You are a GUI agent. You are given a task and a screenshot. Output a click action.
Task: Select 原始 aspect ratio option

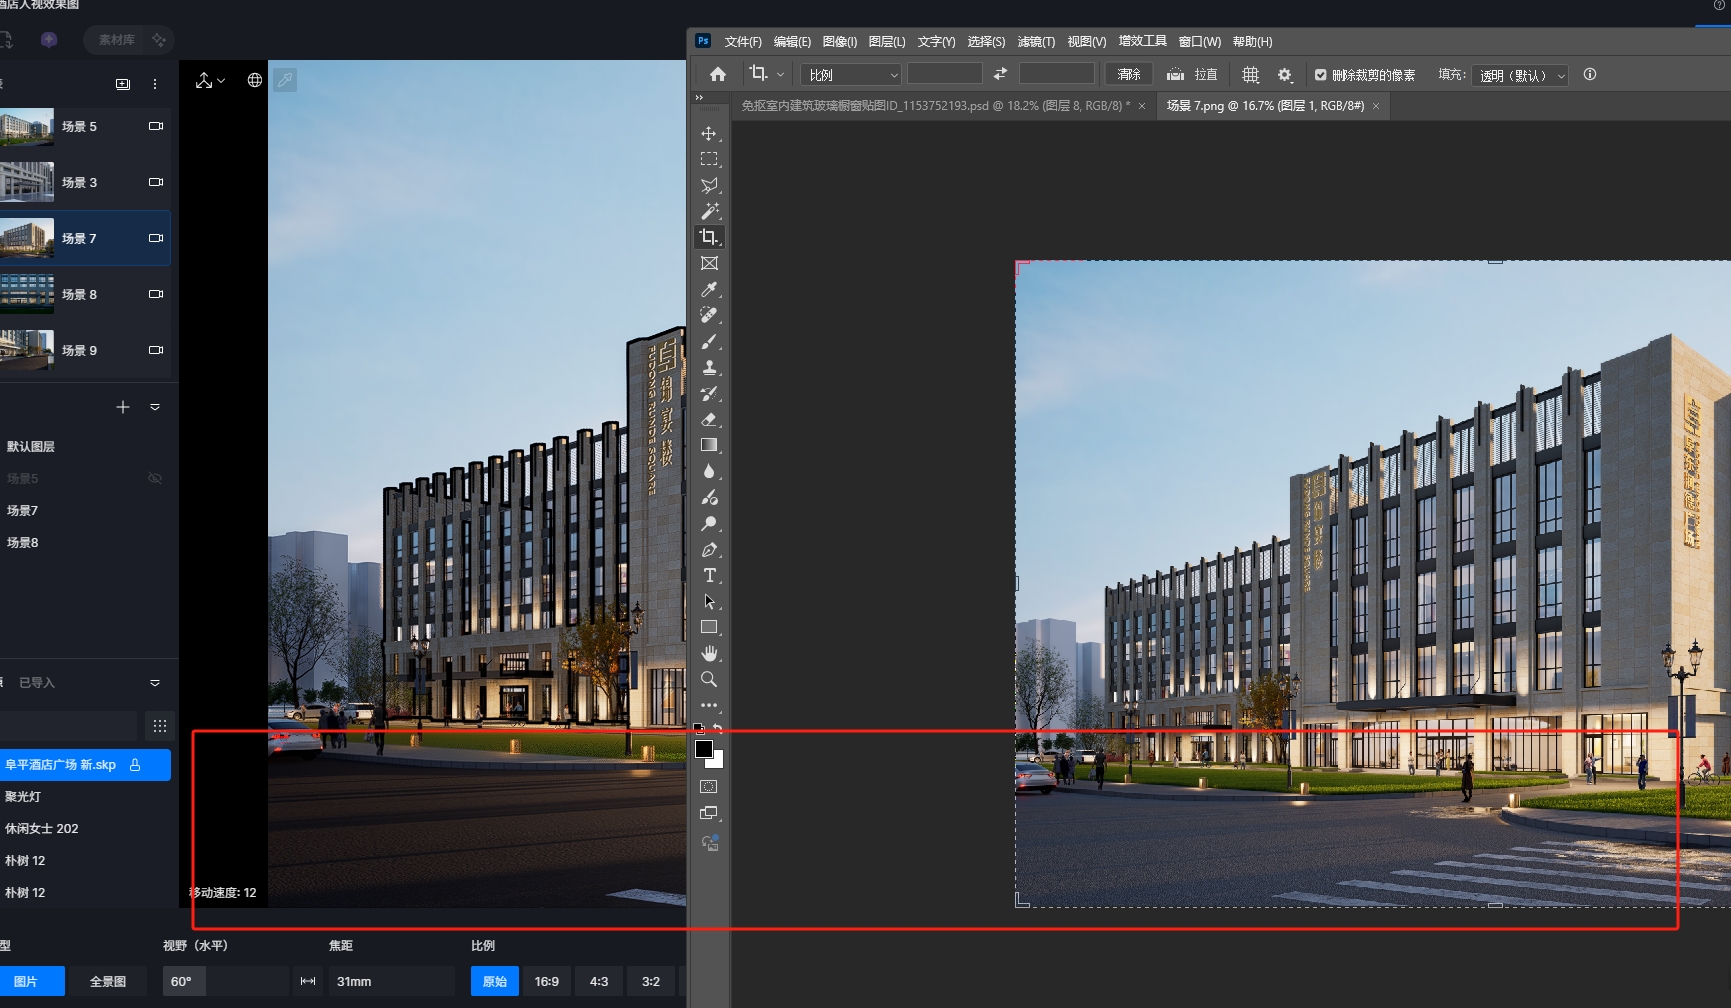(x=494, y=981)
